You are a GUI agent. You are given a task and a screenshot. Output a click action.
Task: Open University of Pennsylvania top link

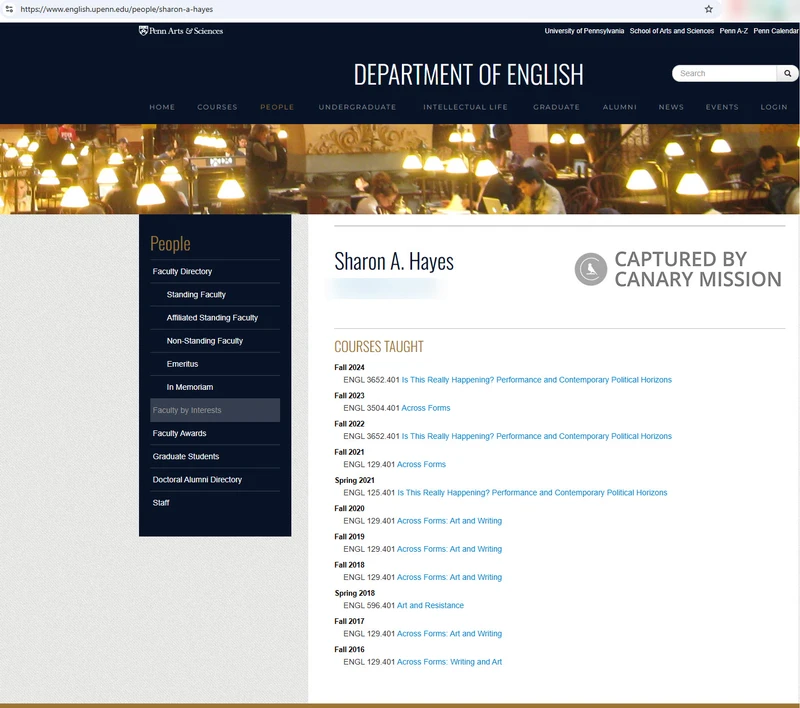pyautogui.click(x=584, y=31)
